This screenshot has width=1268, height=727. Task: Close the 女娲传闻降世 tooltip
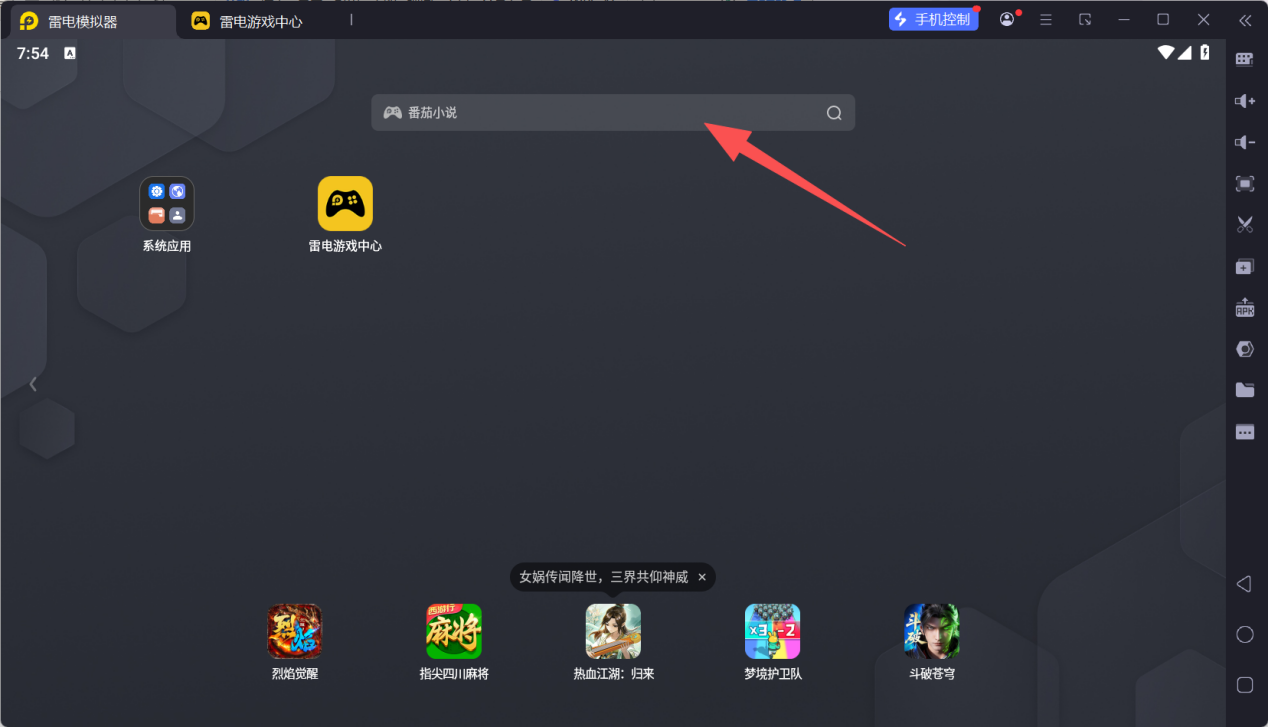point(702,577)
